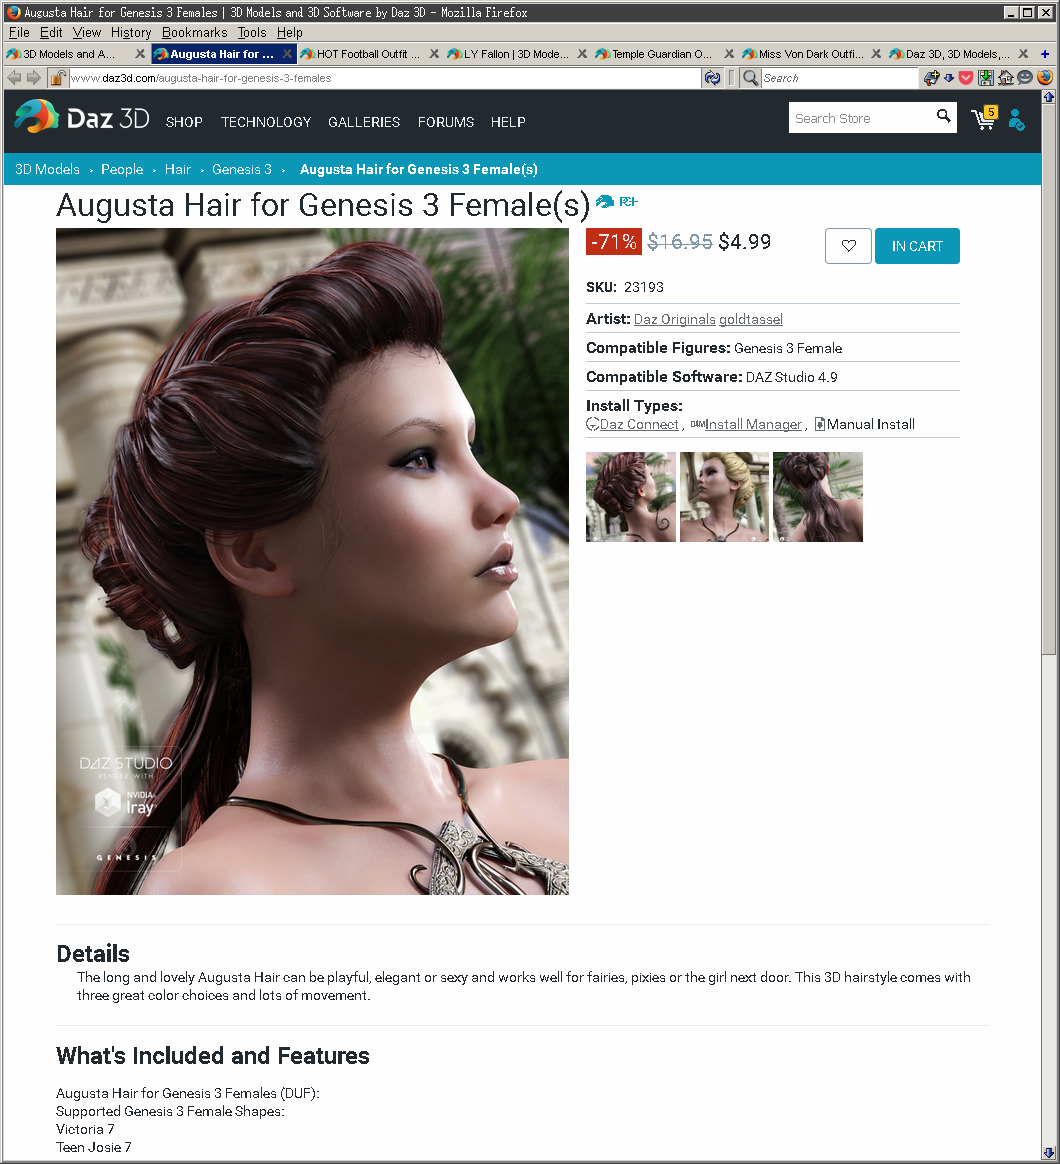Screen dimensions: 1060x1164
Task: Switch to the 'Daz 3D, 3D Models,...' tab
Action: tap(958, 53)
